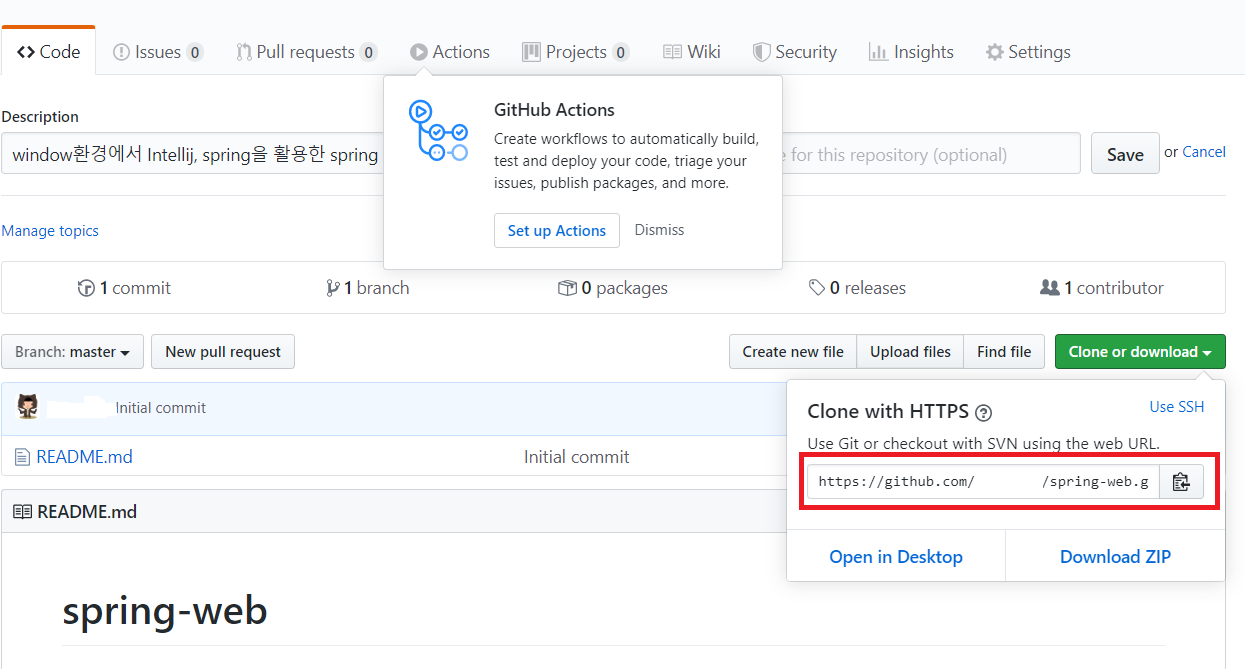
Task: Open repository Settings tab
Action: tap(1028, 52)
